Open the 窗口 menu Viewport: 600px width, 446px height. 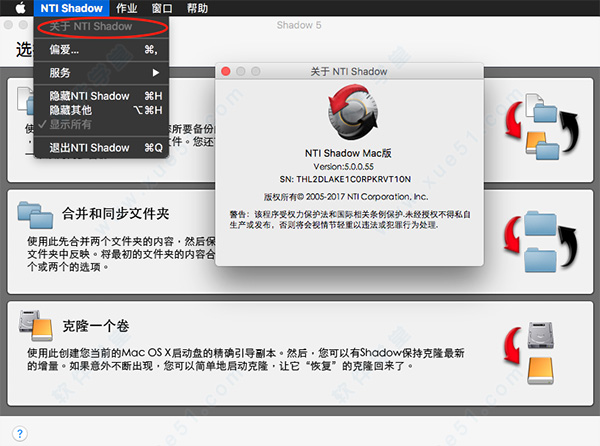pos(162,8)
